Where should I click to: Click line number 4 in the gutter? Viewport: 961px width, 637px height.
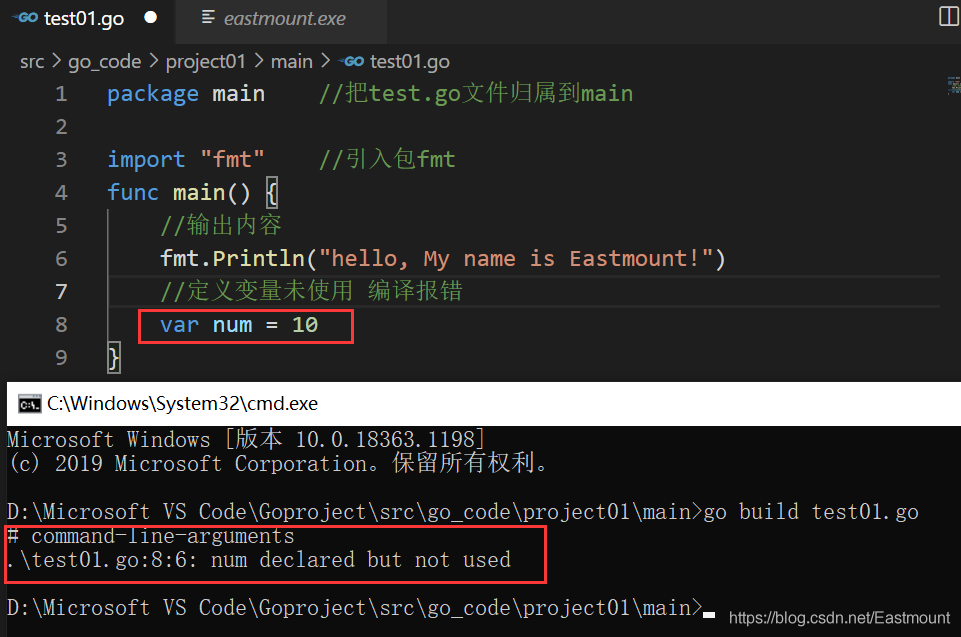pos(61,193)
